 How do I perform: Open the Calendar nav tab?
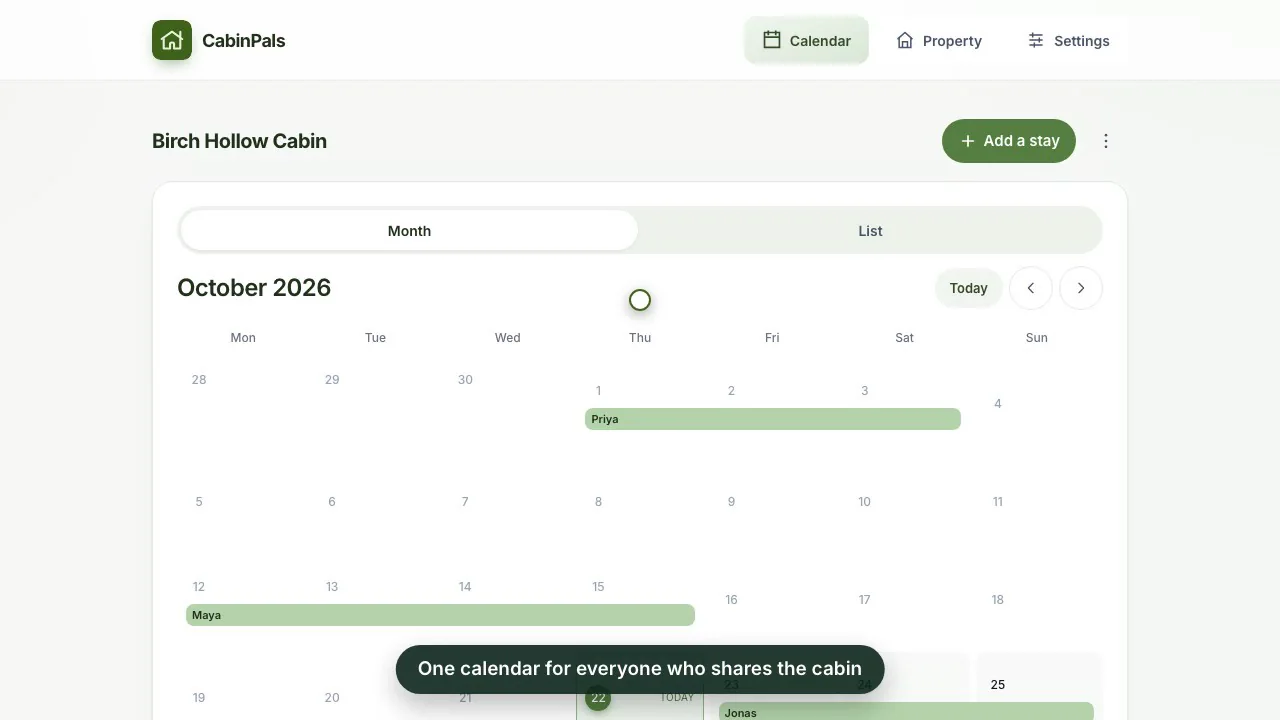click(x=806, y=41)
